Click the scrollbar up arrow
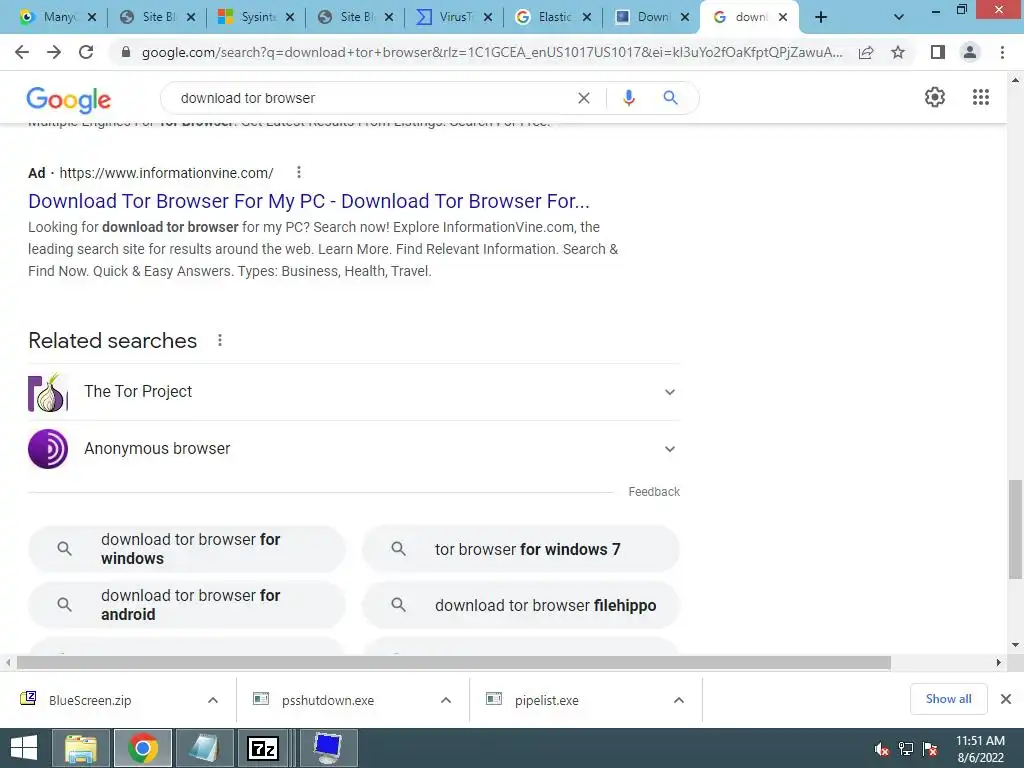This screenshot has width=1024, height=768. [x=1015, y=80]
